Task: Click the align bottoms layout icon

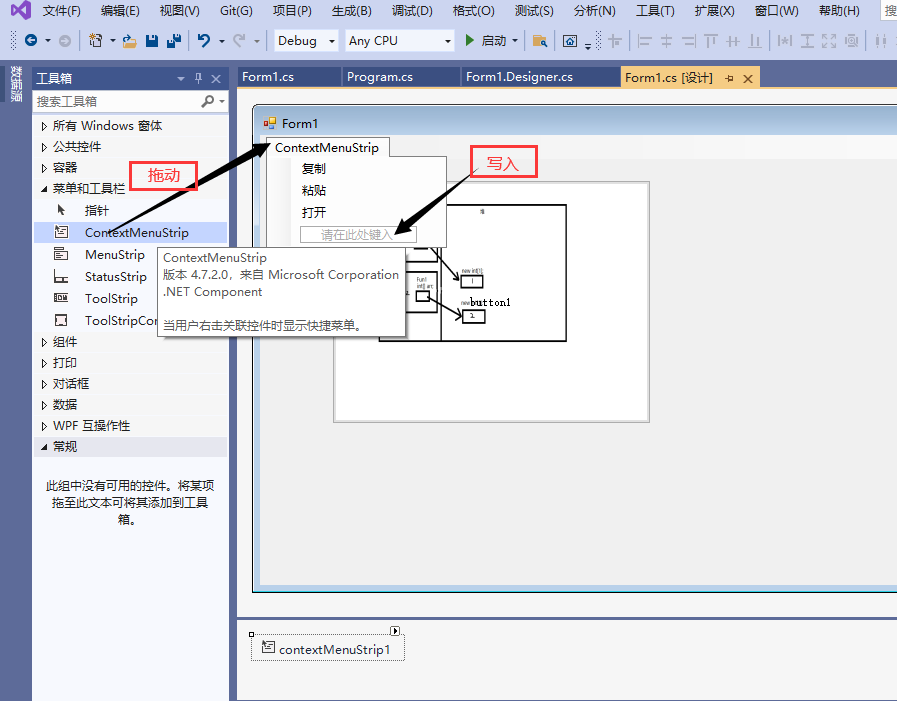Action: tap(755, 41)
